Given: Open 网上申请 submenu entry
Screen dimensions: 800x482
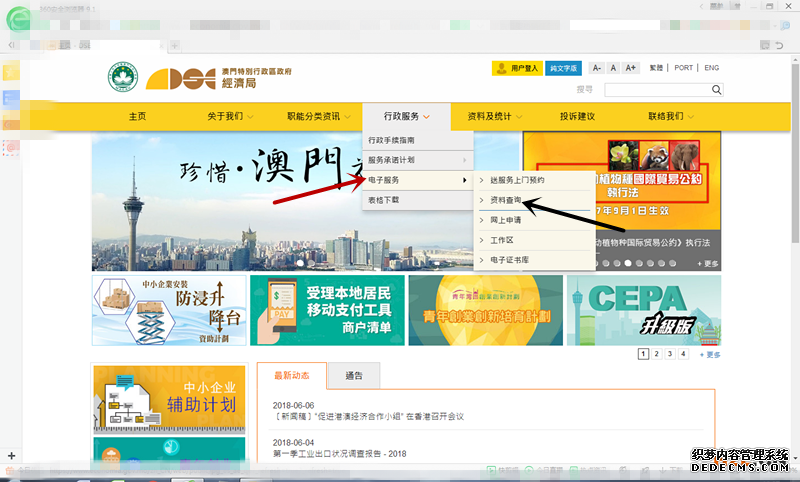Looking at the screenshot, I should 534,220.
